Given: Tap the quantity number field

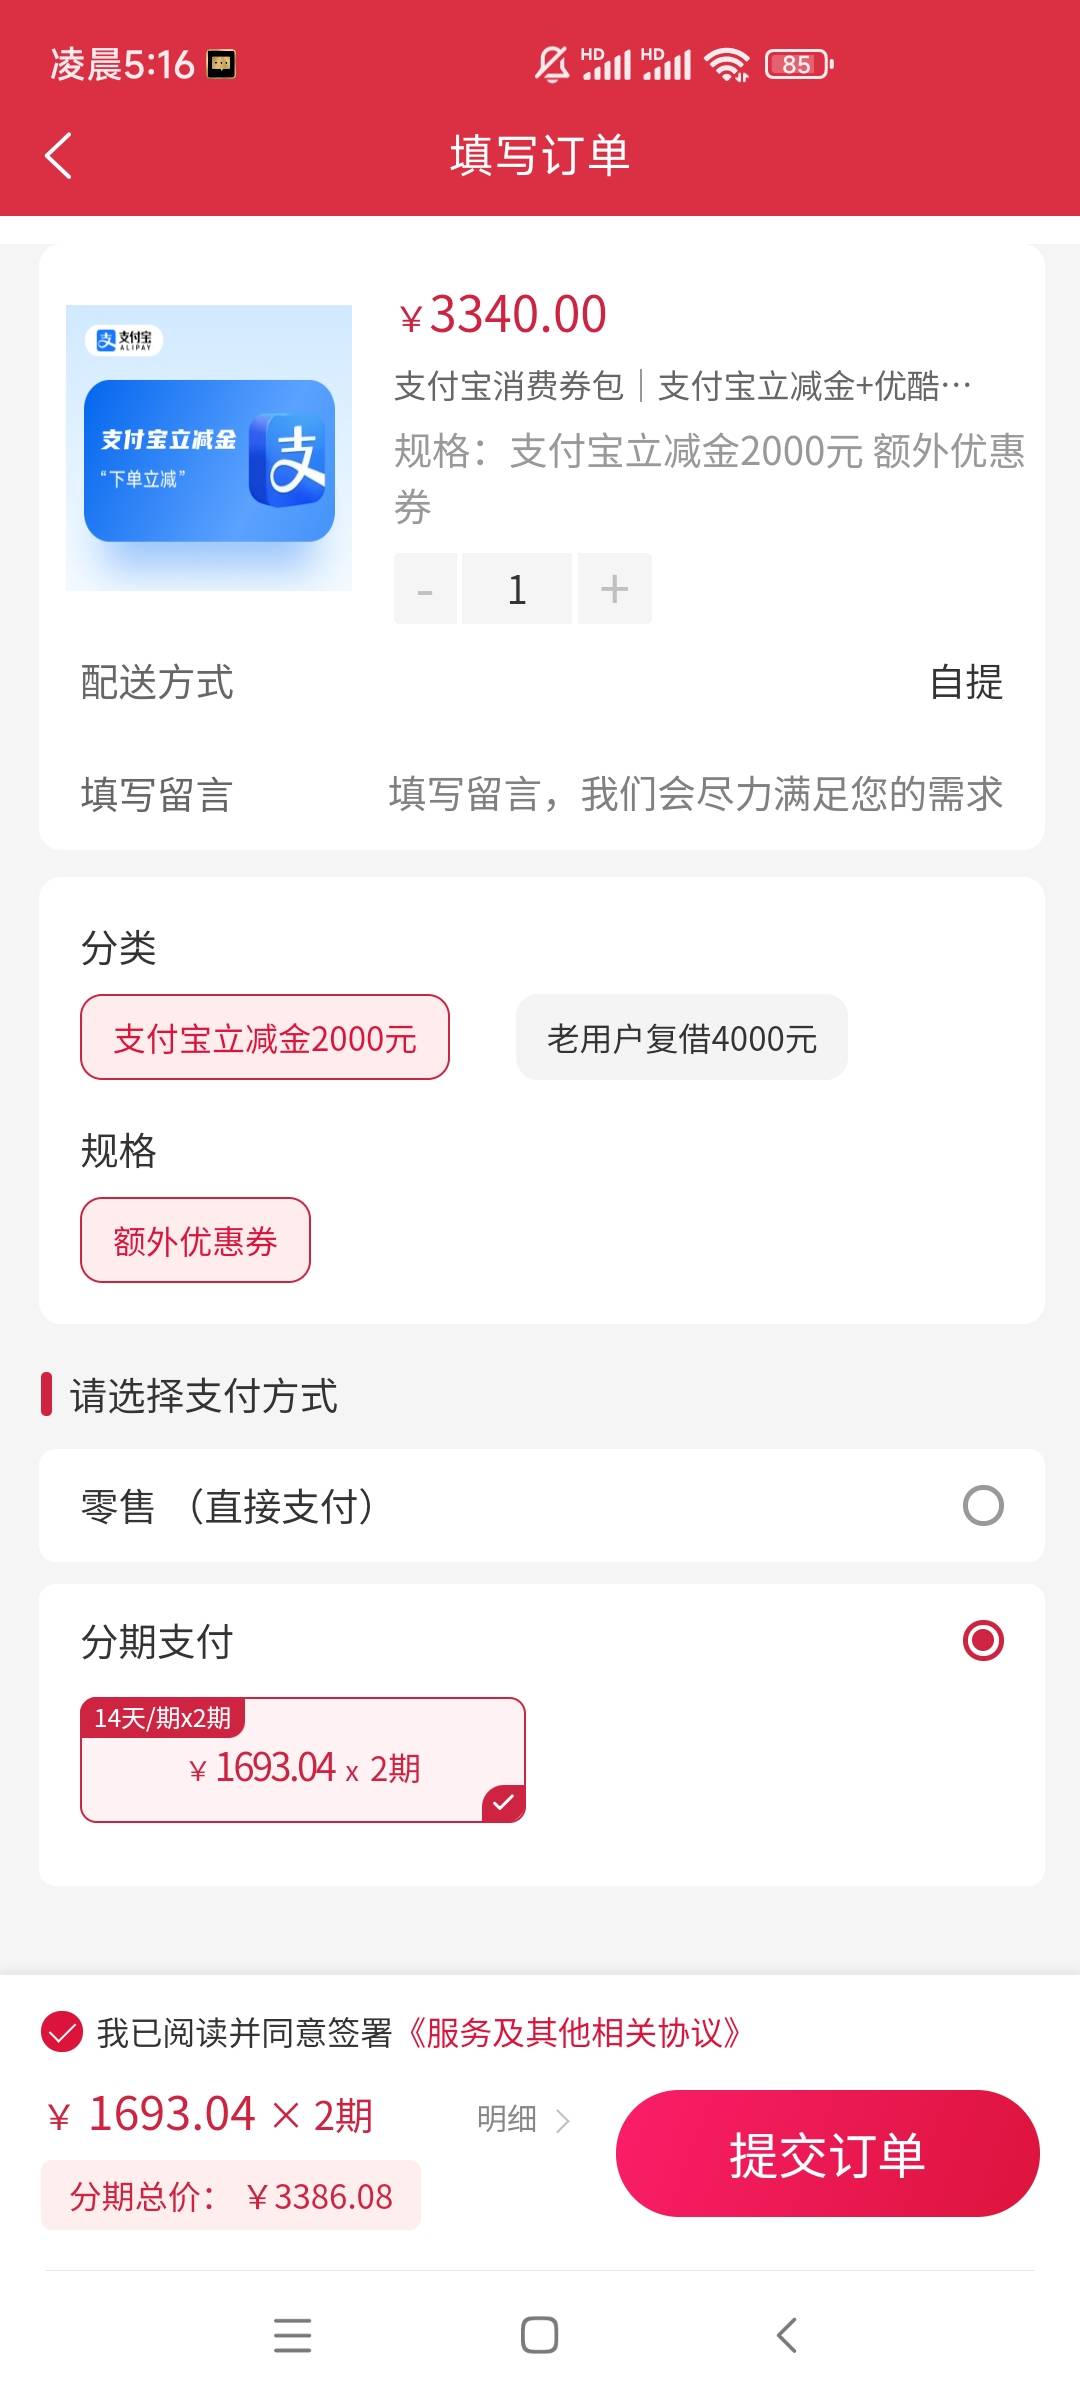Looking at the screenshot, I should pos(516,590).
